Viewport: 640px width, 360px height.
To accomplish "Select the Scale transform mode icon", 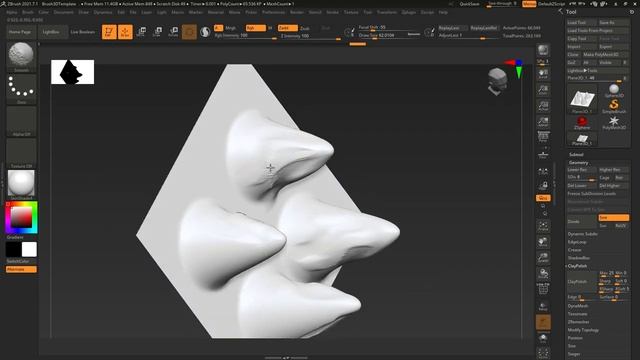I will [157, 31].
